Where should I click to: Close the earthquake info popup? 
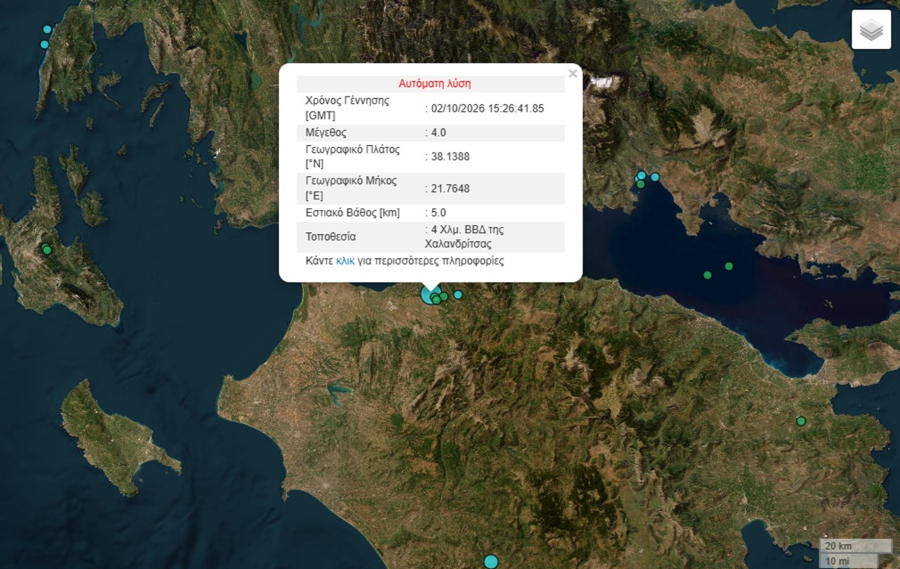coord(572,73)
